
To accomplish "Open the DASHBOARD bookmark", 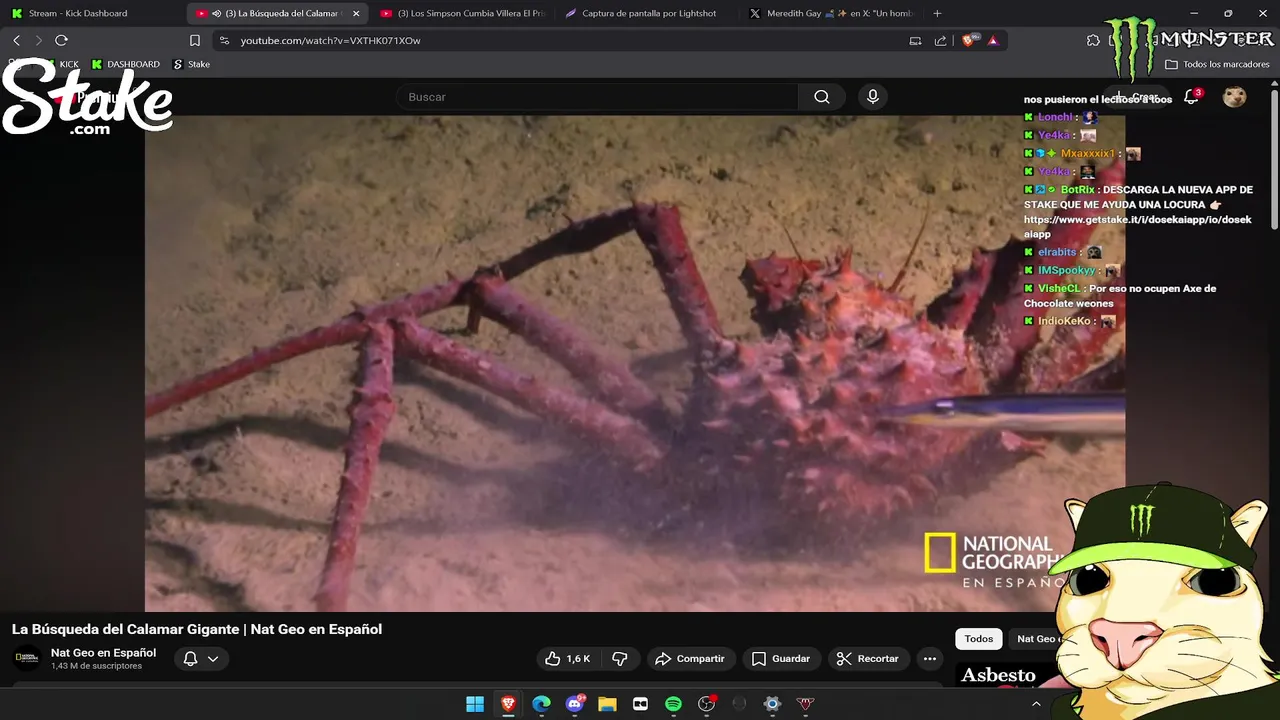I will 125,64.
